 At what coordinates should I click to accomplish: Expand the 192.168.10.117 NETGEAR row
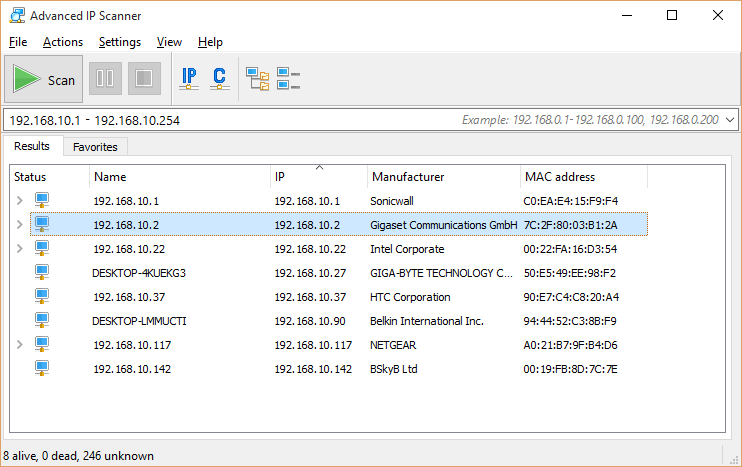[19, 344]
